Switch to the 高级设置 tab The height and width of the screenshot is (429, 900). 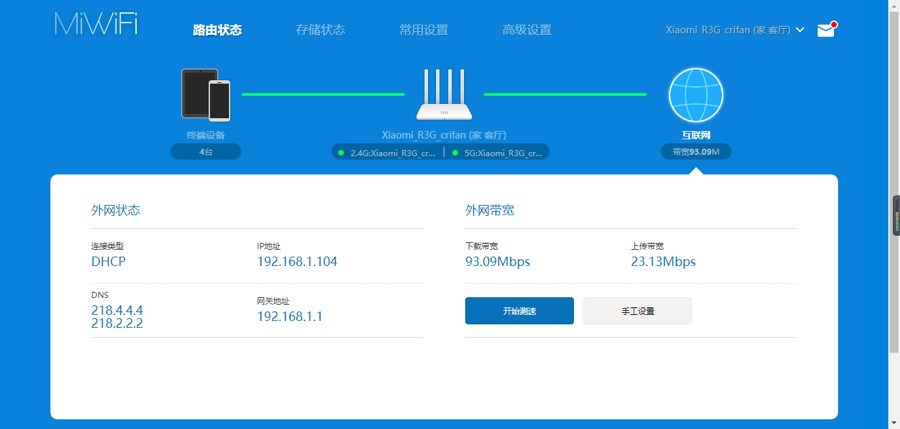coord(526,30)
